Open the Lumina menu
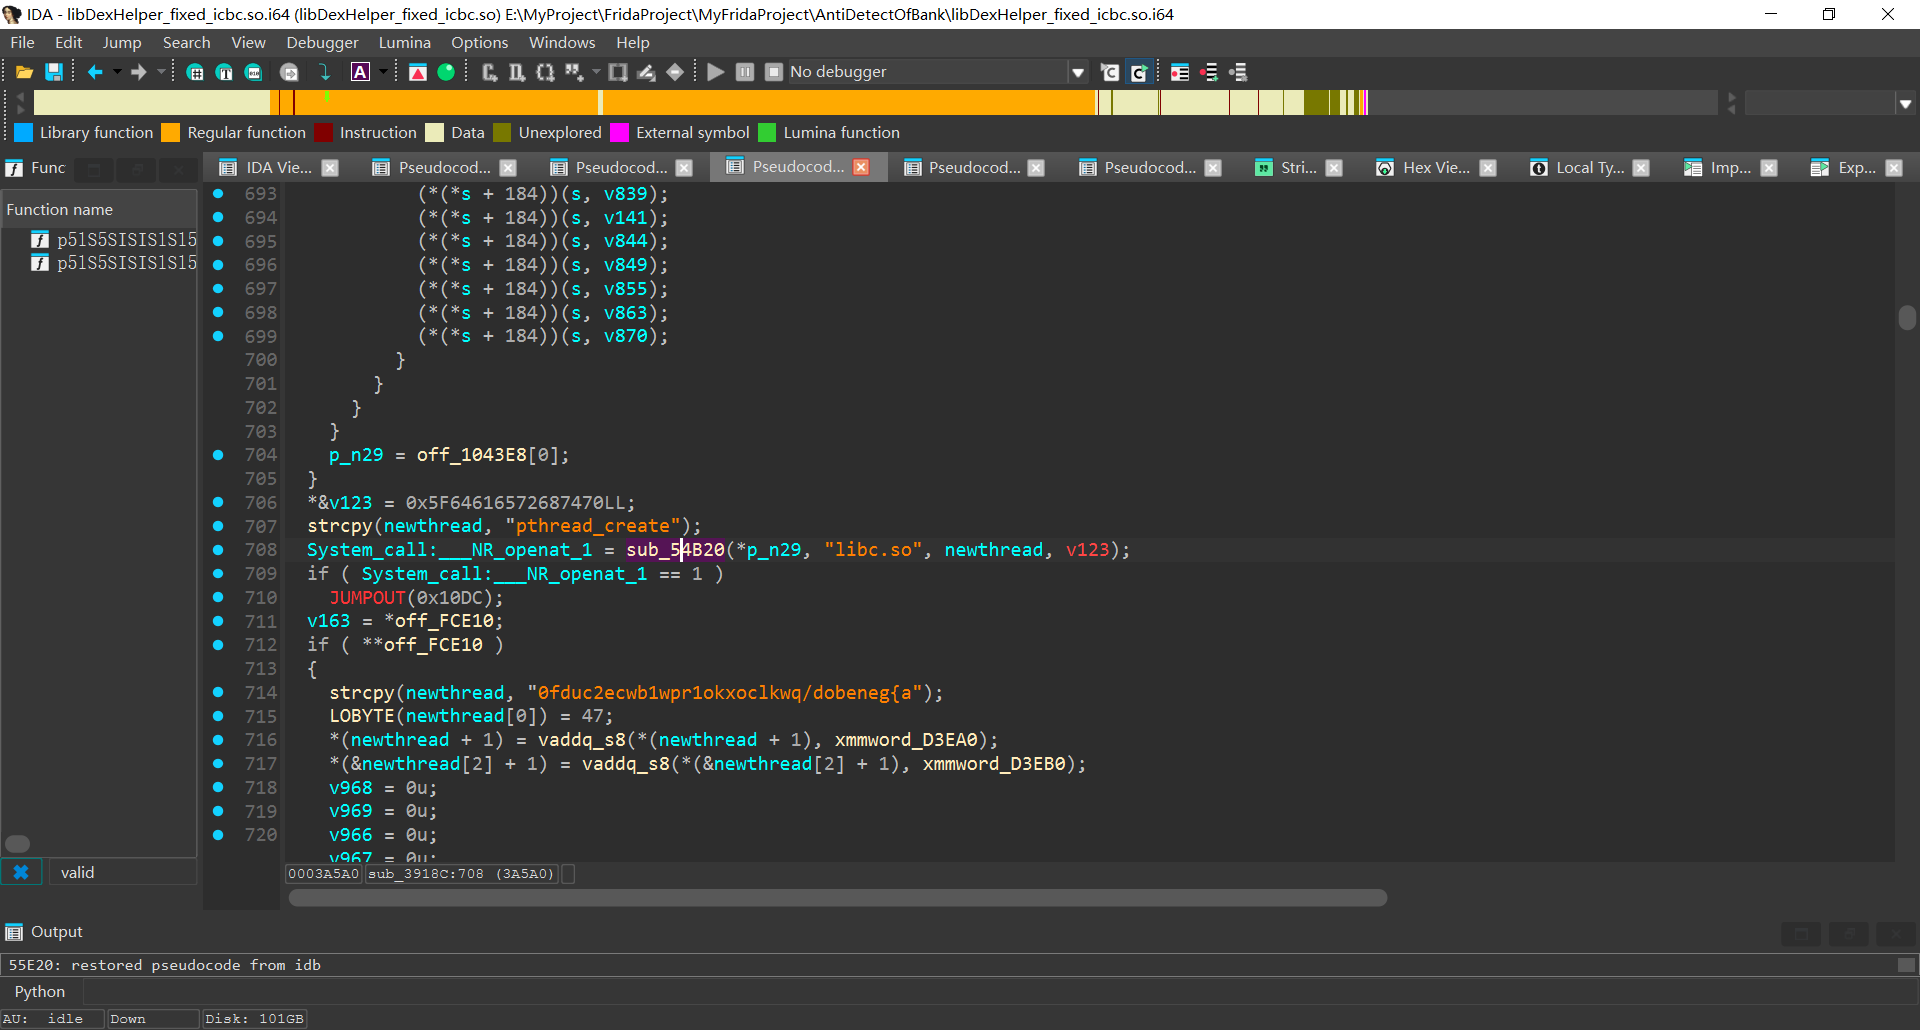Viewport: 1920px width, 1030px height. point(404,43)
